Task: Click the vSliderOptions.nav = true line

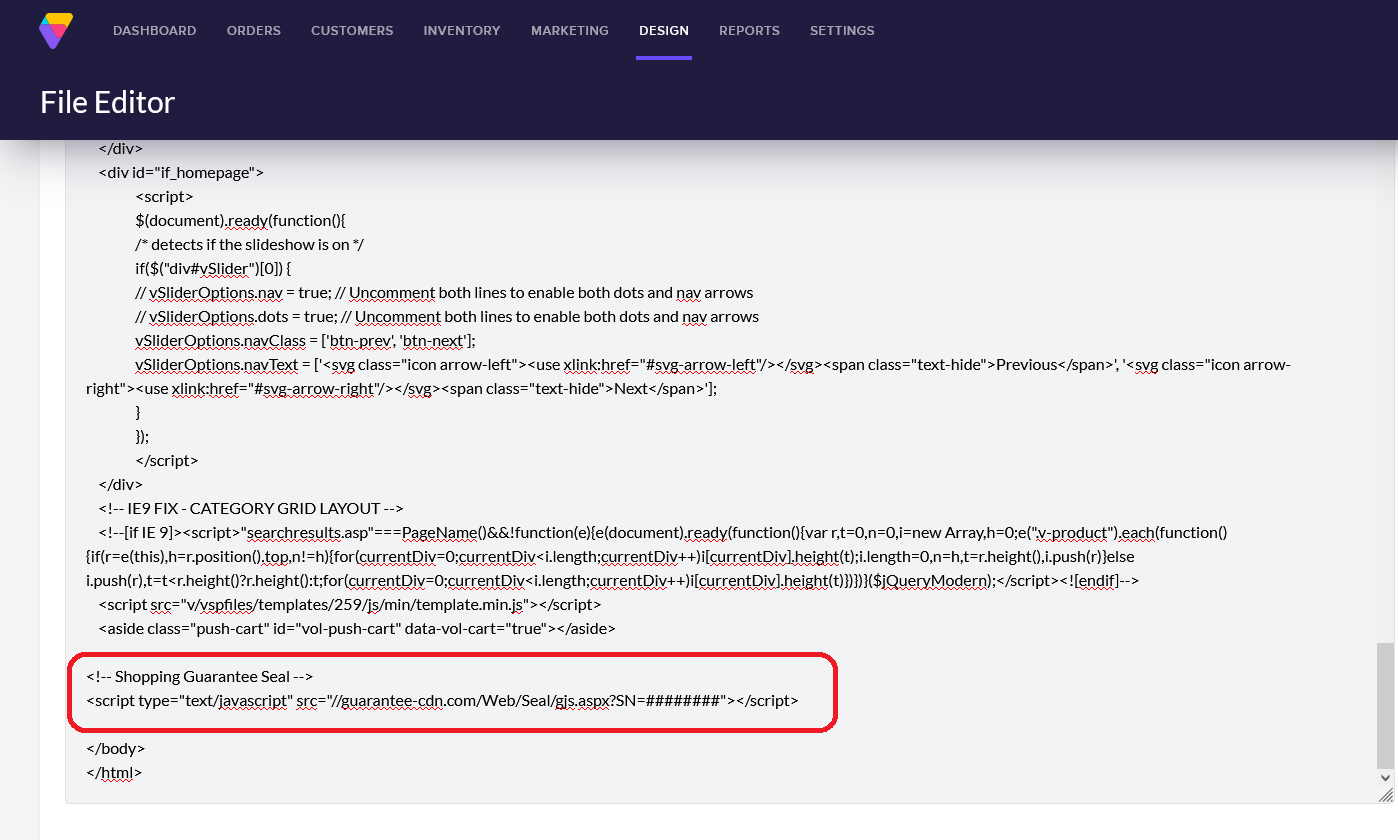Action: coord(444,293)
